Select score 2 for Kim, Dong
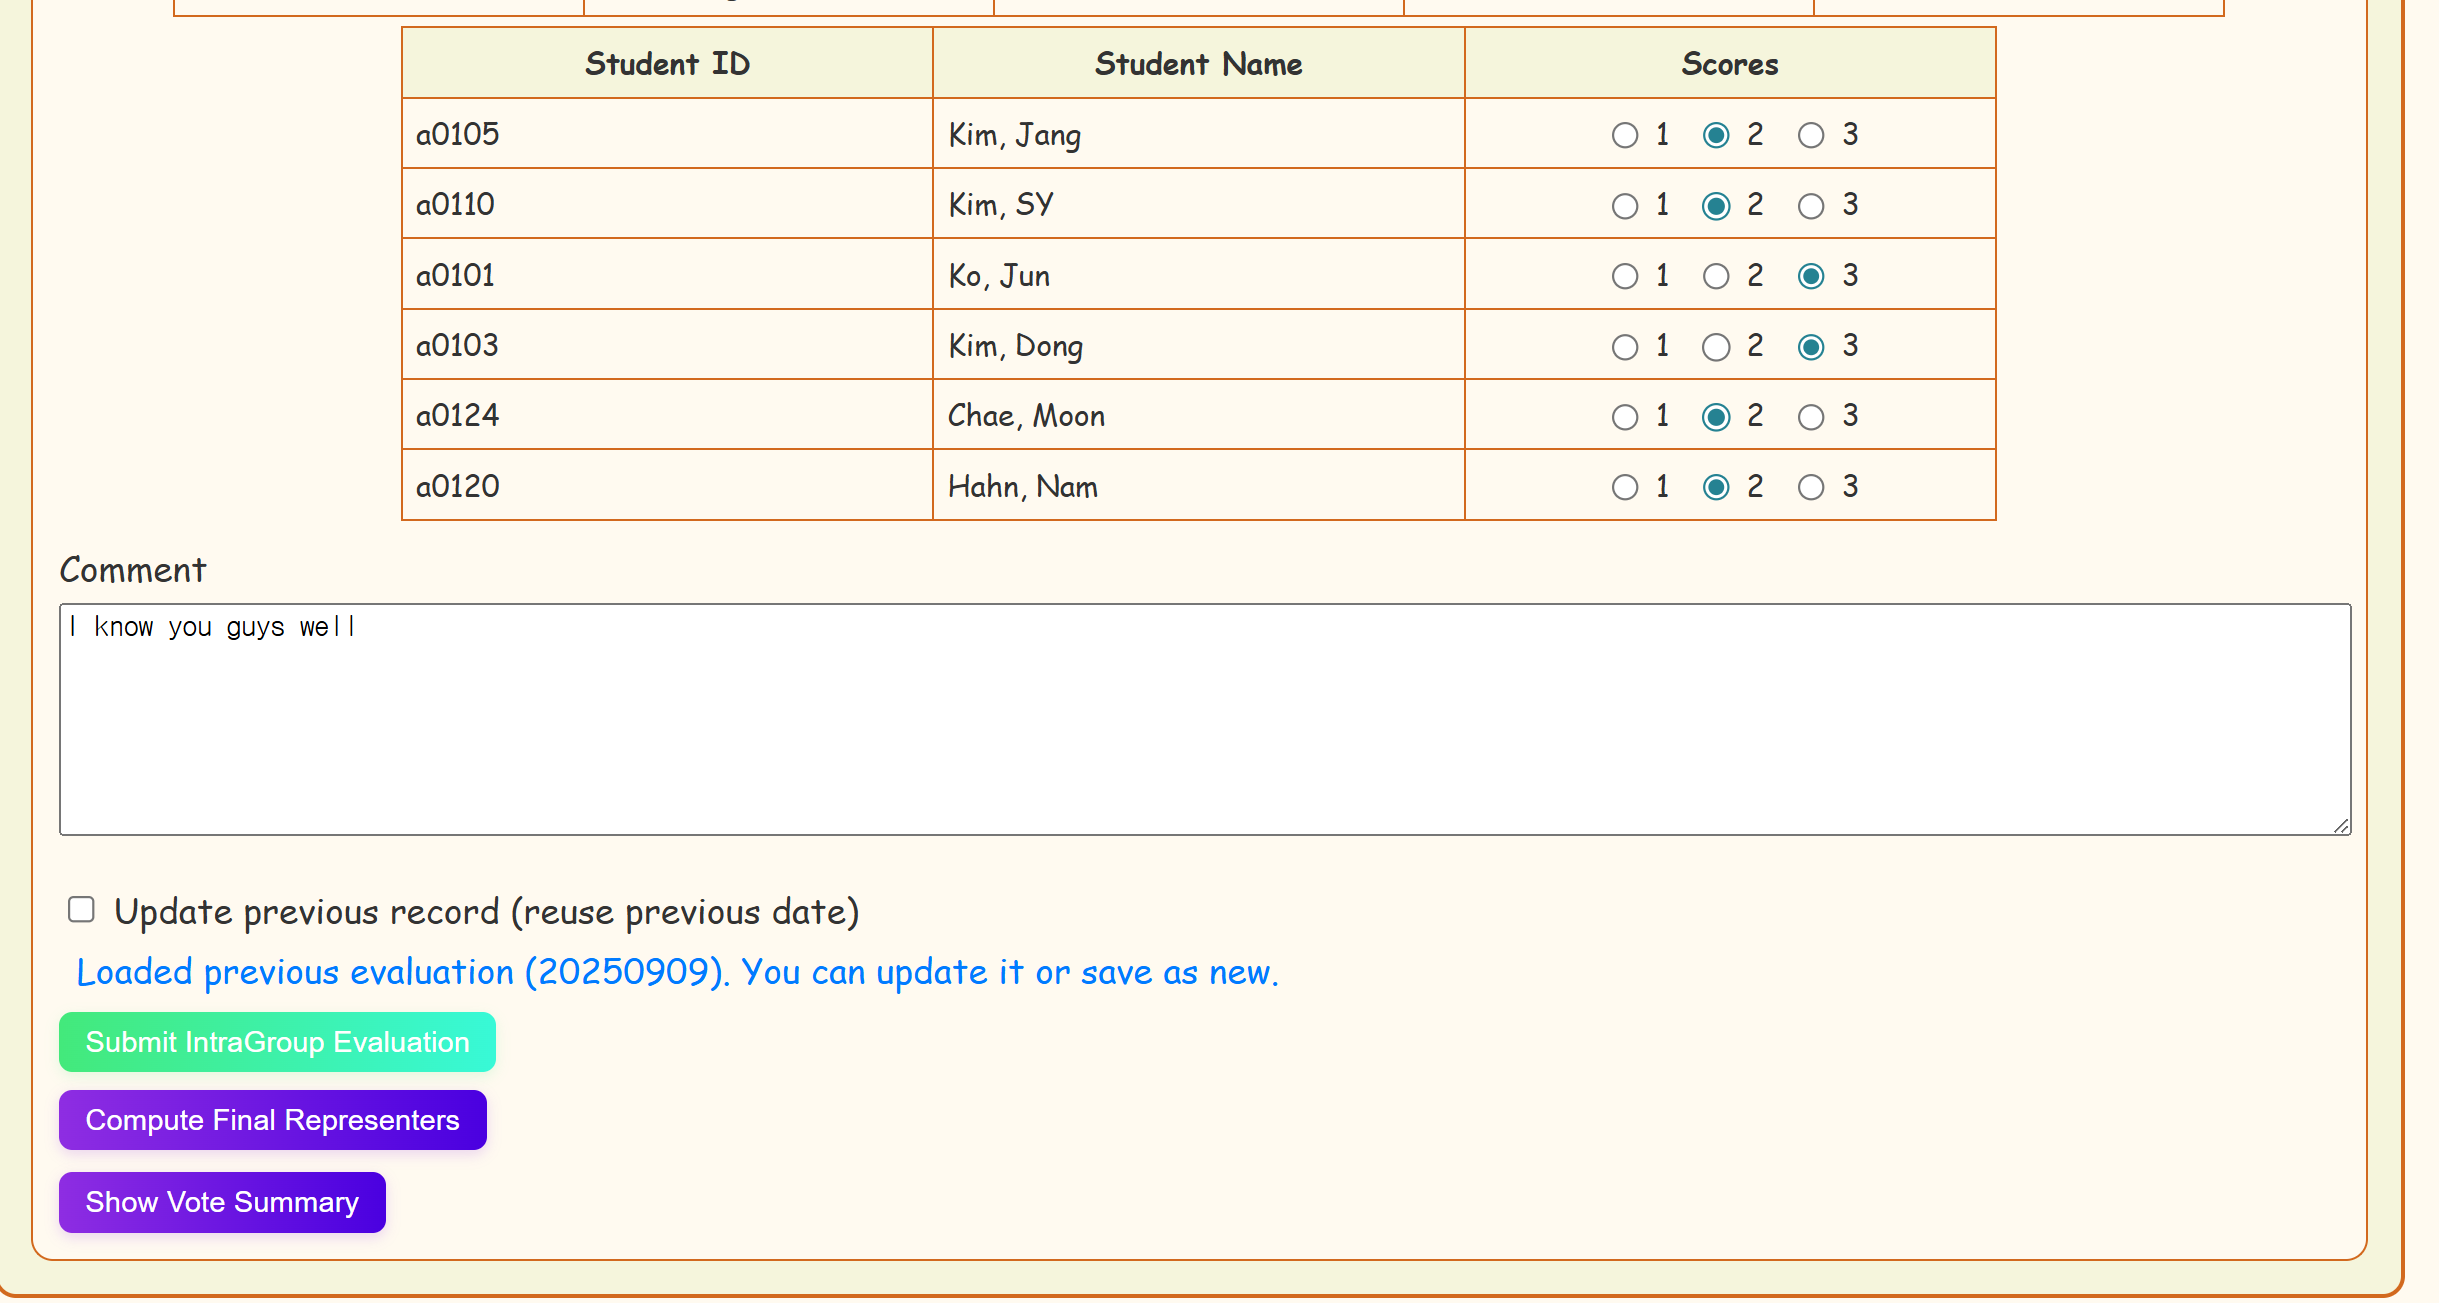 coord(1716,347)
